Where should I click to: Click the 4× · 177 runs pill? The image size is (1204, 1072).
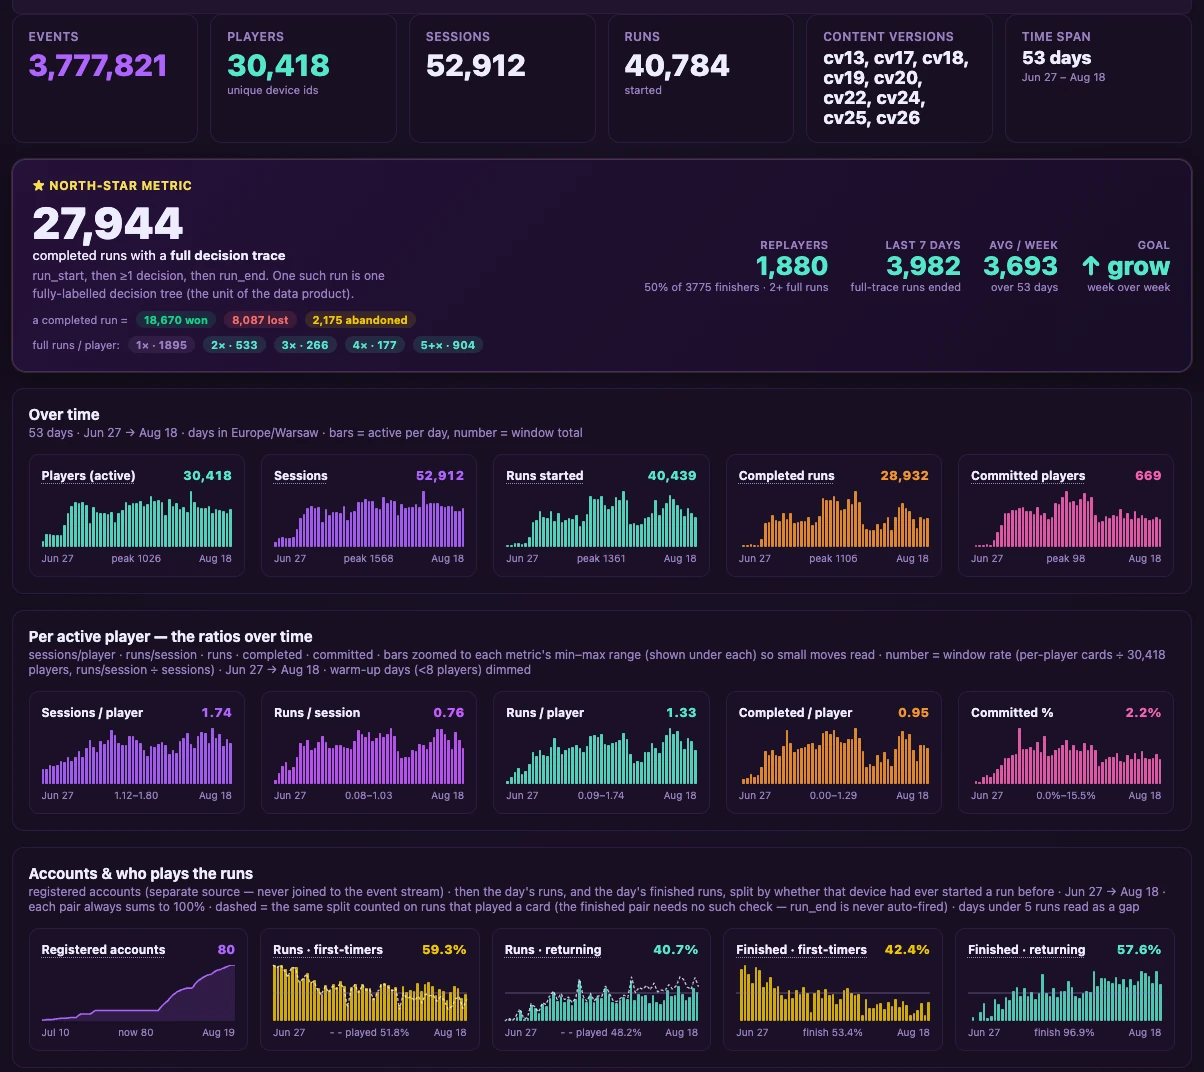[375, 345]
